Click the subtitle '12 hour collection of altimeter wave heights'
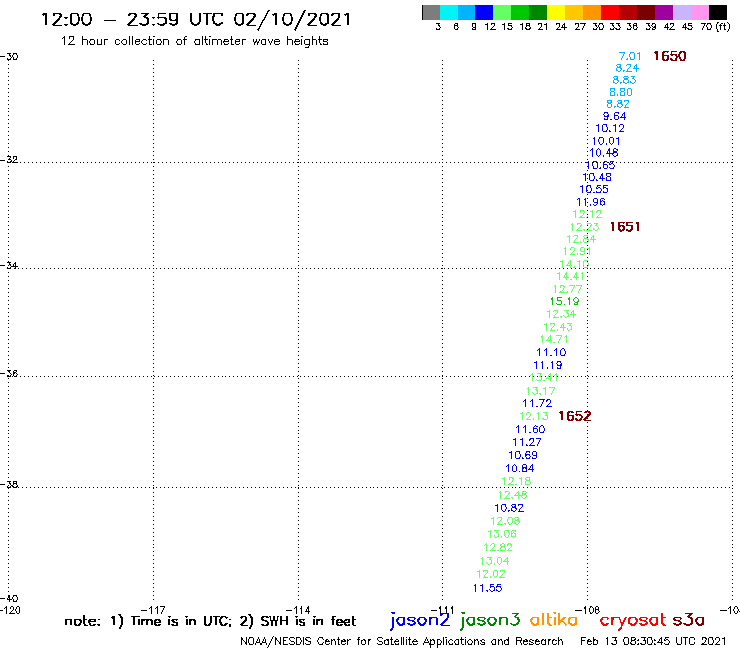Viewport: 740px width, 650px height. click(x=194, y=41)
